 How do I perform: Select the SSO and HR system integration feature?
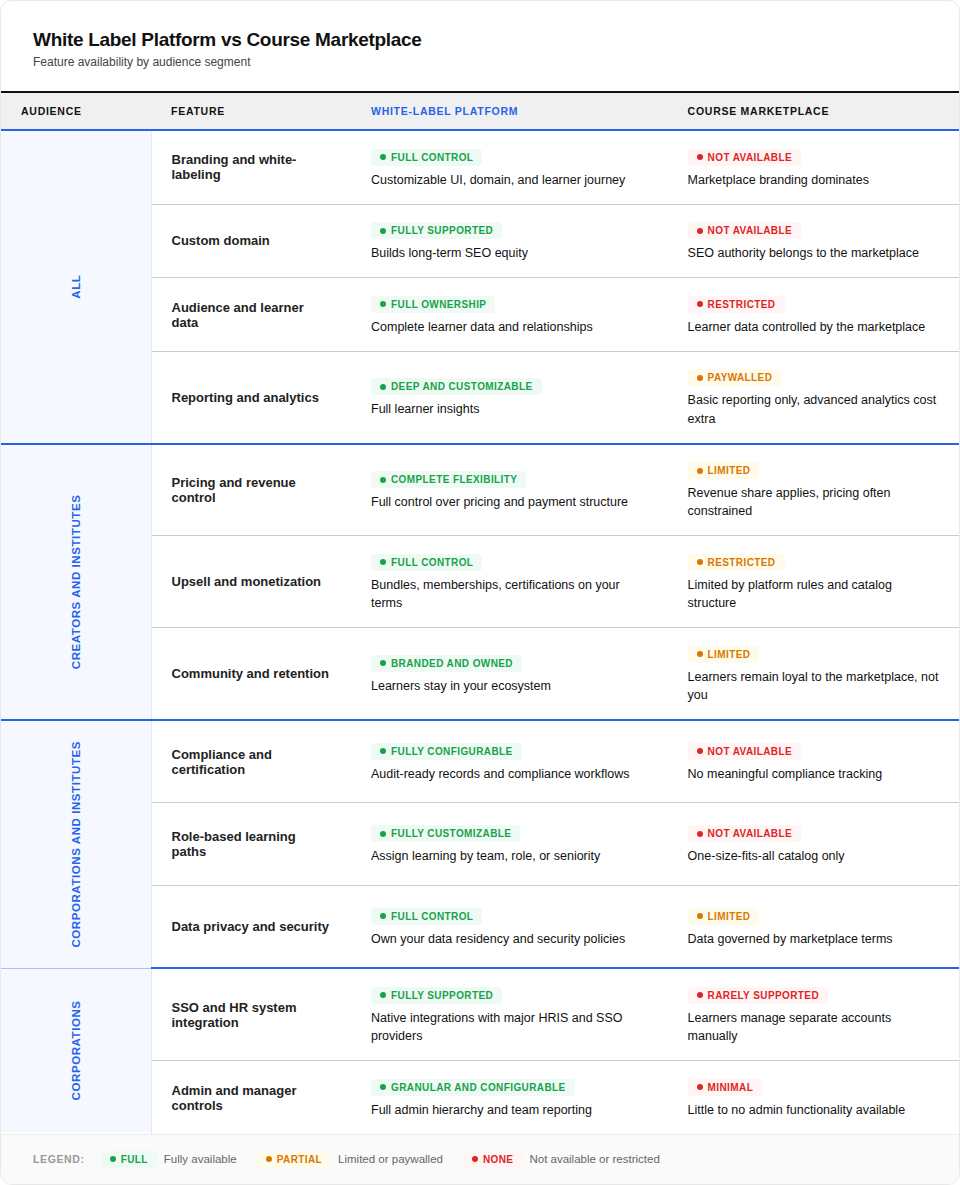(234, 1015)
